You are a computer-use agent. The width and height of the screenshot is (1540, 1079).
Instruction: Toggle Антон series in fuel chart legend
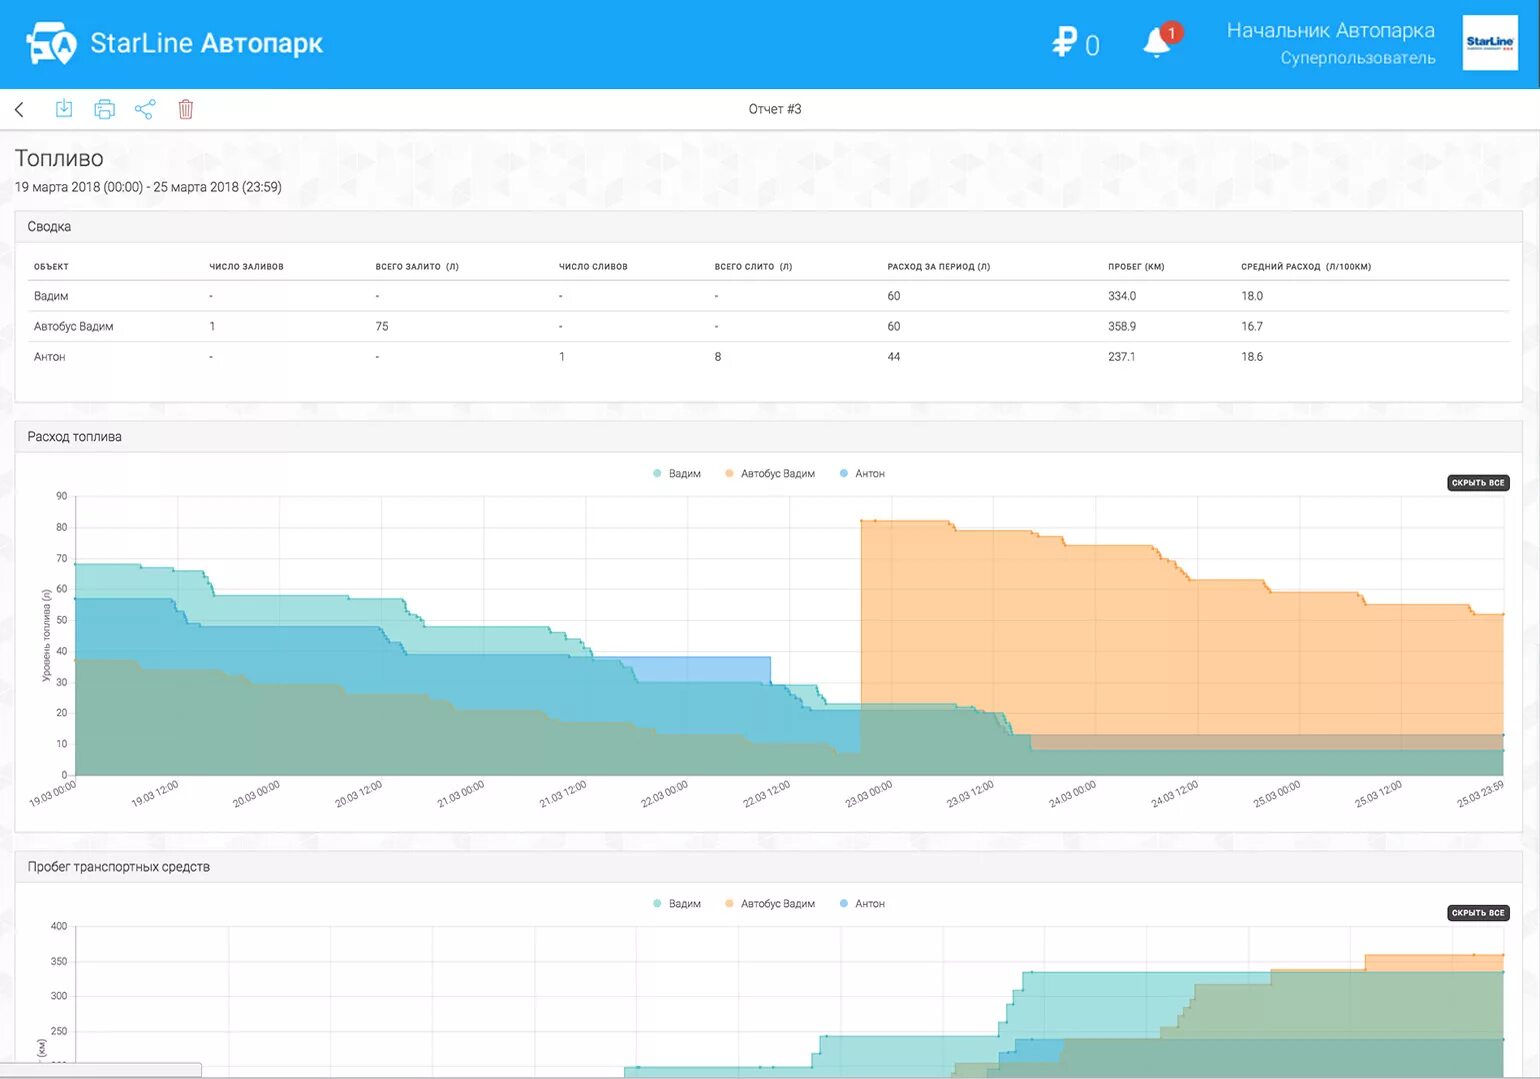click(x=862, y=474)
